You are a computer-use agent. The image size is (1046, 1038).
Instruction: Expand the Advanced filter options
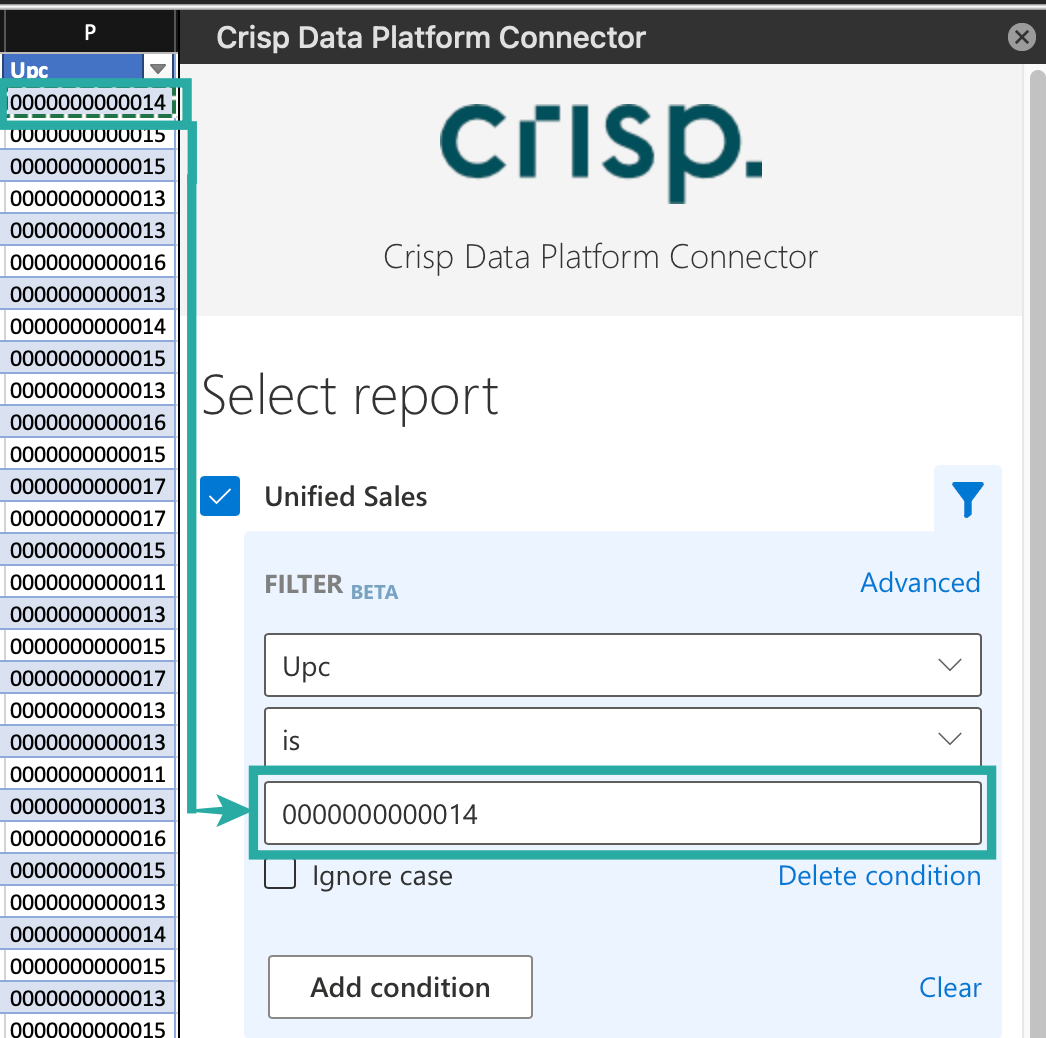coord(919,582)
